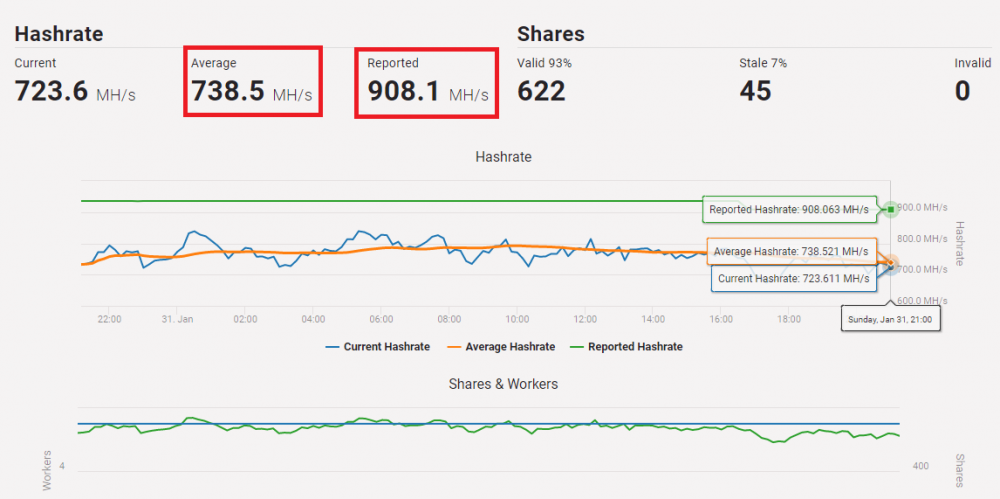The height and width of the screenshot is (499, 1000).
Task: Click the 31. Jan date axis label
Action: click(177, 320)
